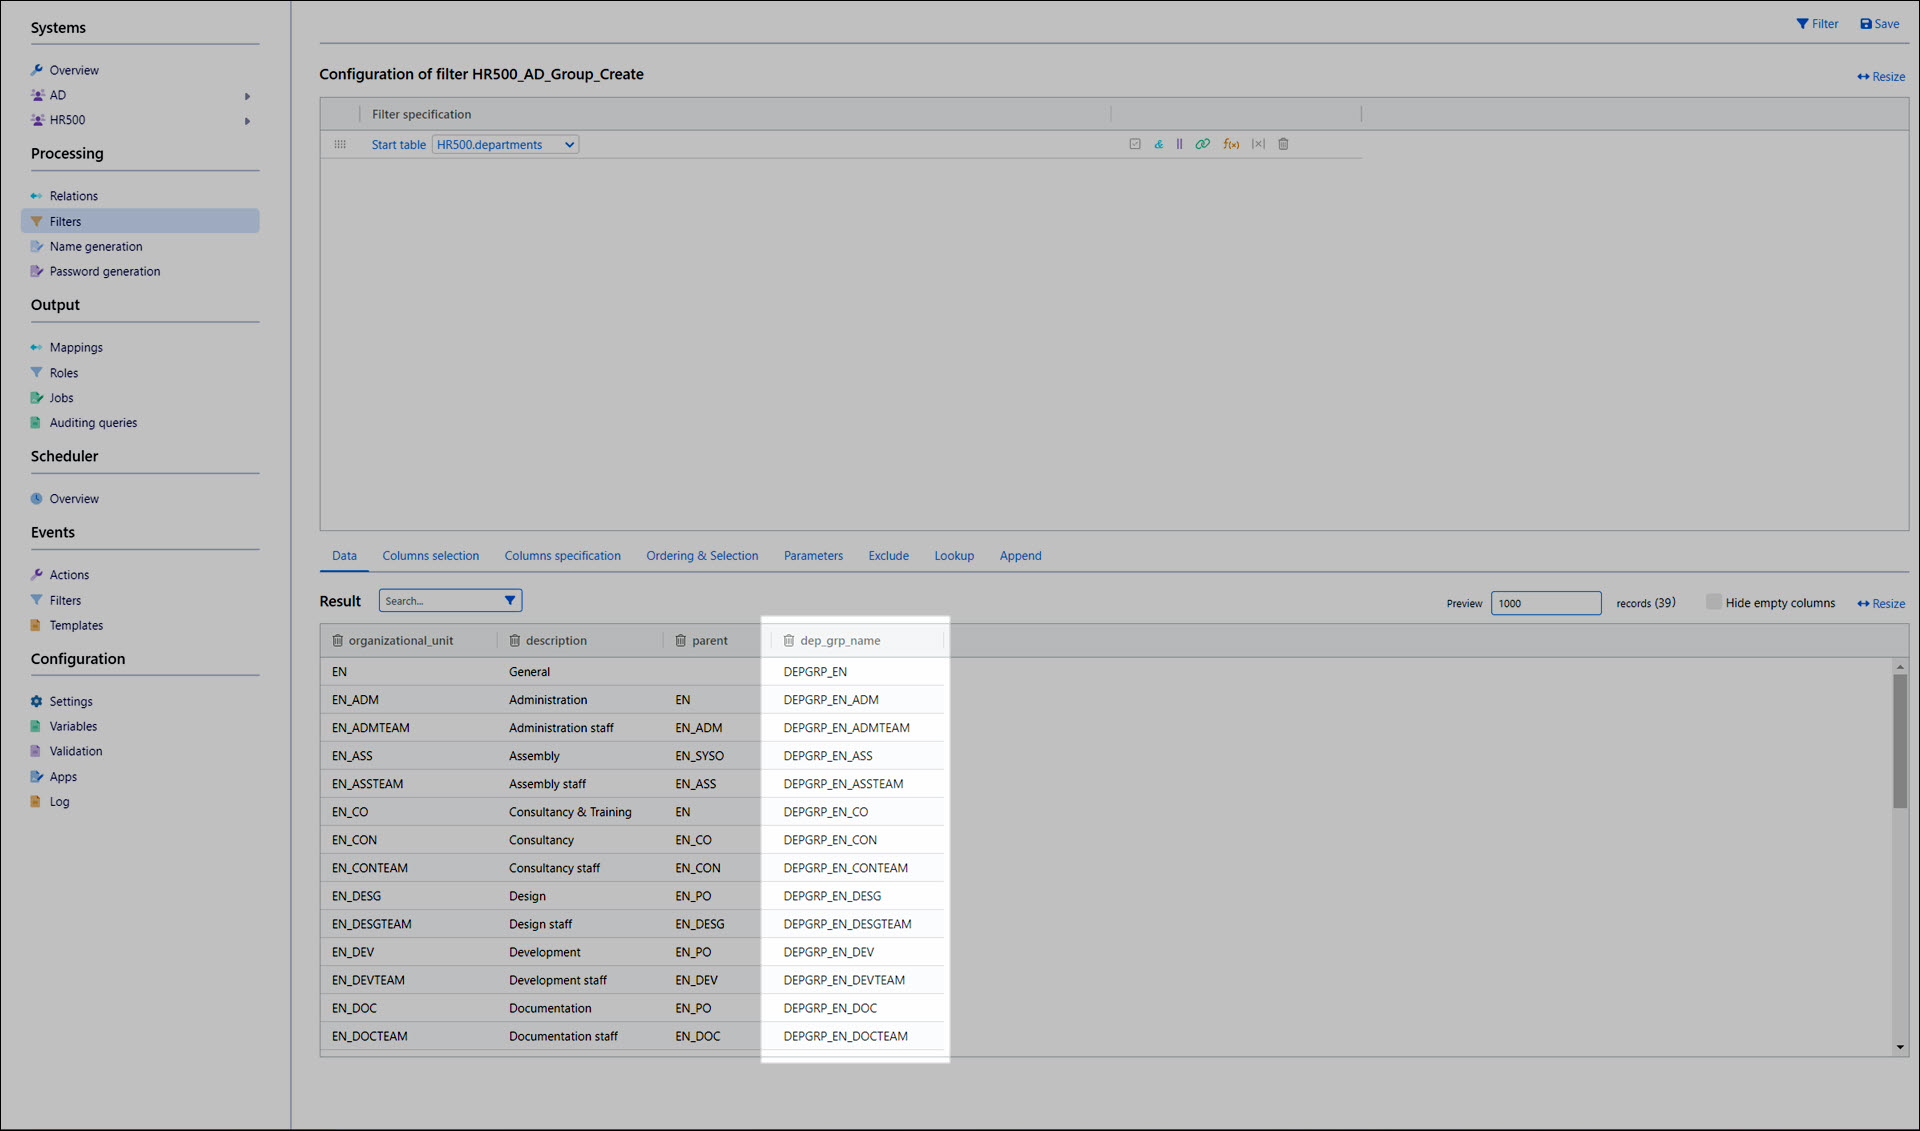Open Name generation in Processing

click(96, 247)
